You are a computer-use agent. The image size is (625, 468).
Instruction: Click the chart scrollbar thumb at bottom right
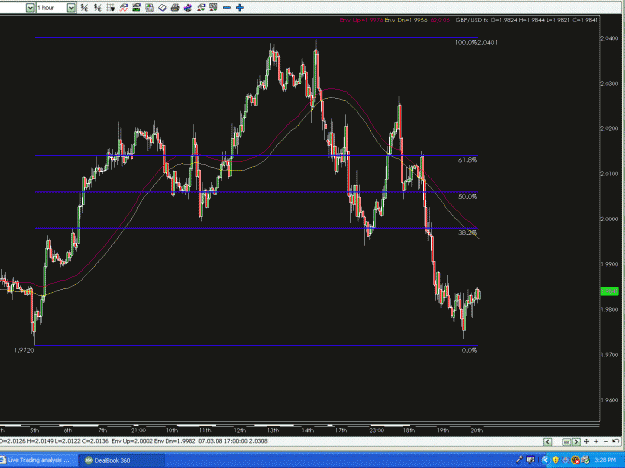click(x=566, y=442)
